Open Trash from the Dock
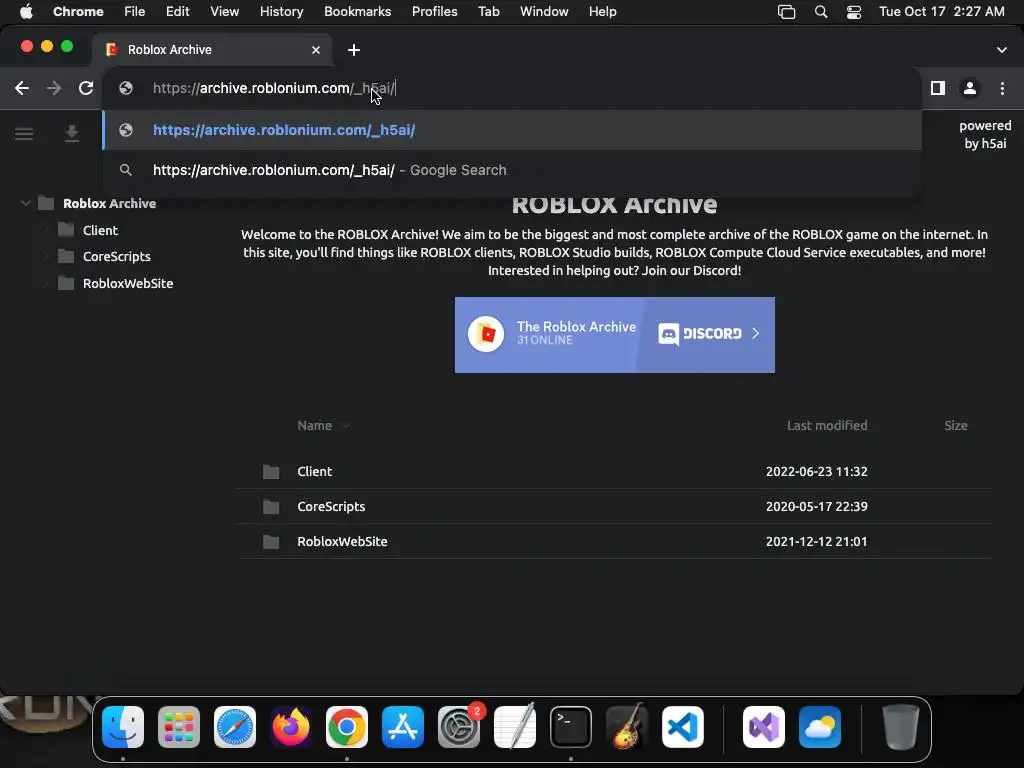Viewport: 1024px width, 768px height. pyautogui.click(x=901, y=727)
